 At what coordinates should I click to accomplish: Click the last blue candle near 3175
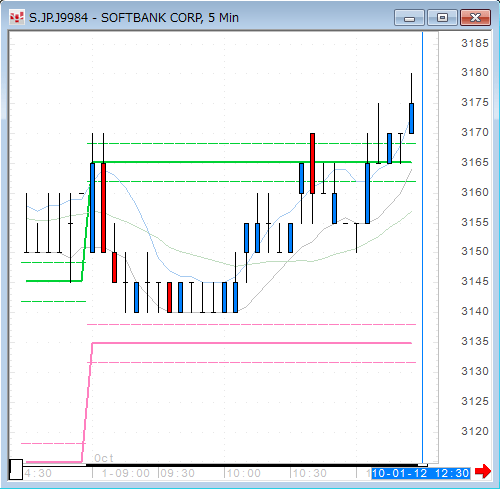point(412,118)
